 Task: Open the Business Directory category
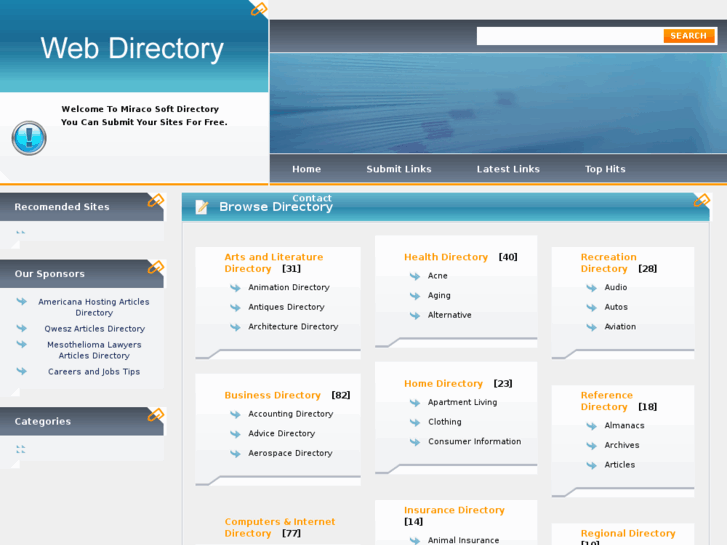pos(273,395)
